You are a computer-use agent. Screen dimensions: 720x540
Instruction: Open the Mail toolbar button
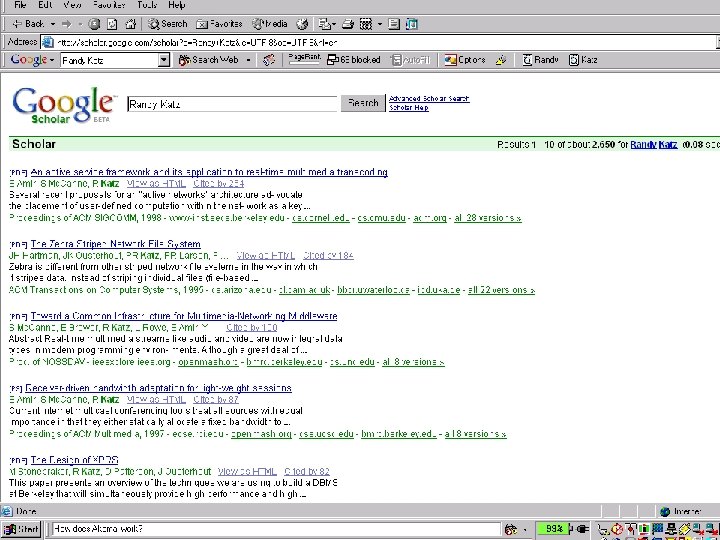tap(327, 24)
